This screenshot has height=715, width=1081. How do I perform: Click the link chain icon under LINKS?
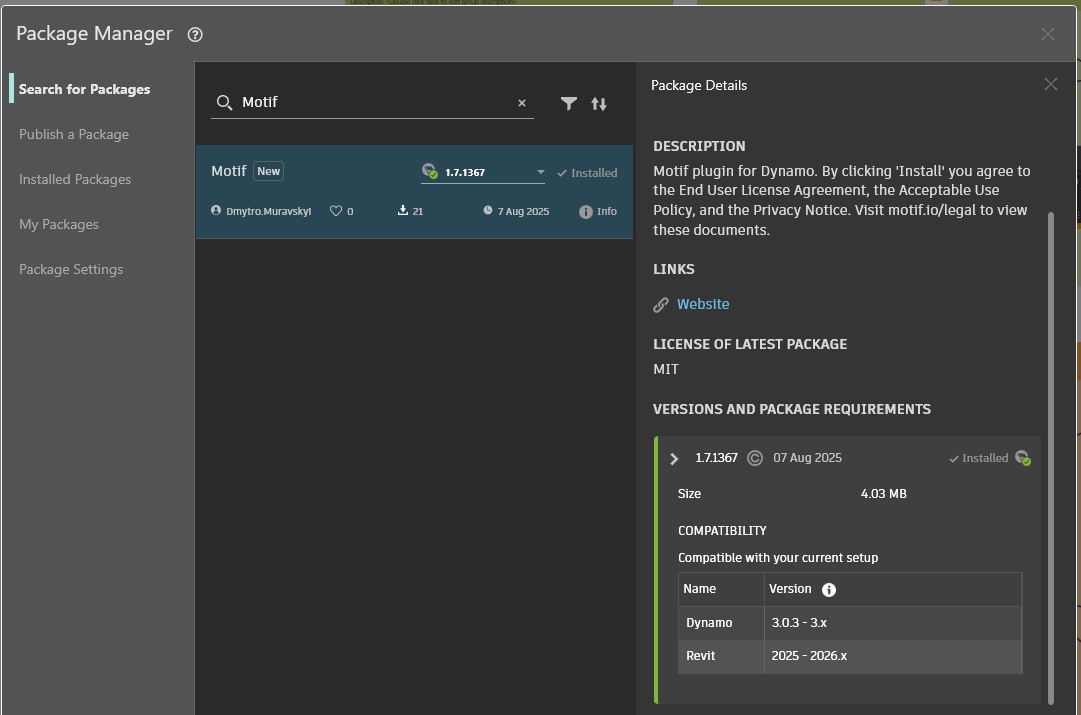click(x=660, y=305)
